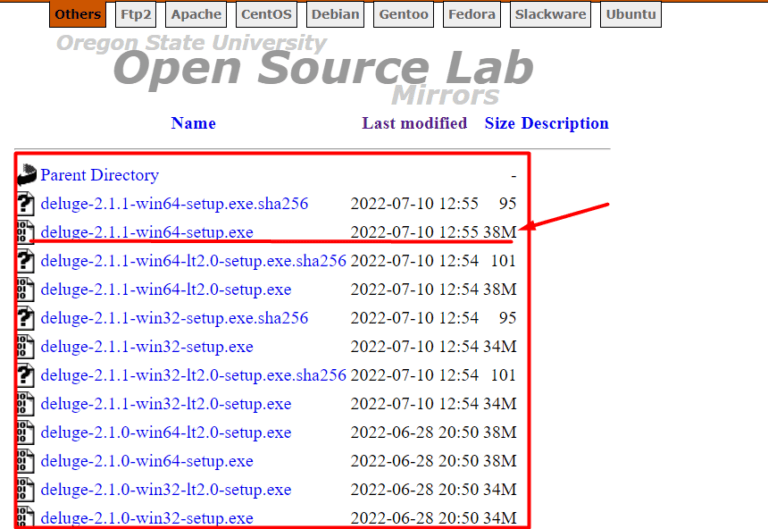Click the binary icon beside deluge-2.1.1-win32-lt2.0-setup.exe
The height and width of the screenshot is (529, 768).
click(x=25, y=404)
